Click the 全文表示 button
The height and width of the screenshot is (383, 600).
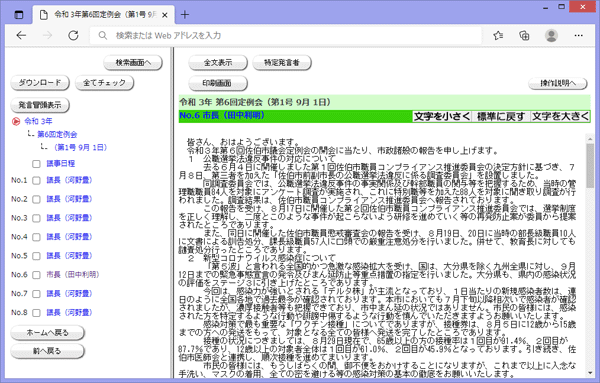[x=218, y=62]
